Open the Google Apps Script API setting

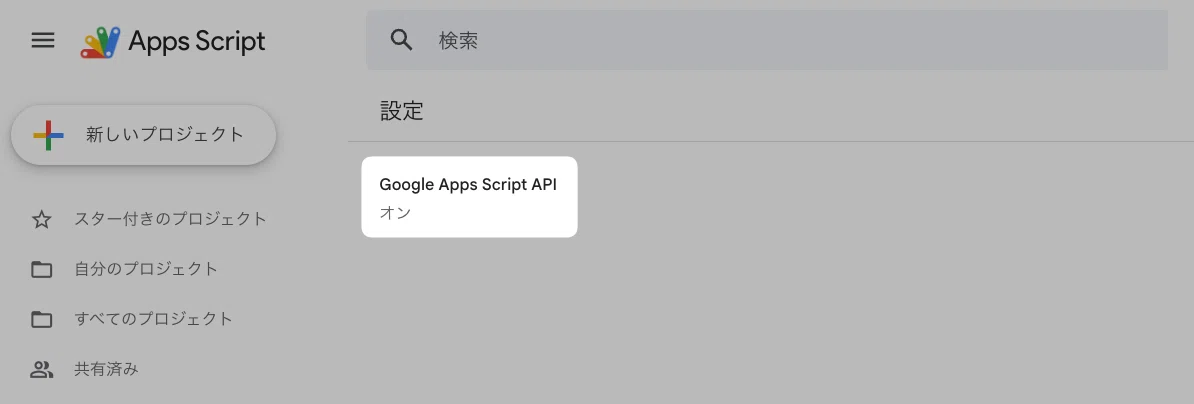pos(469,197)
